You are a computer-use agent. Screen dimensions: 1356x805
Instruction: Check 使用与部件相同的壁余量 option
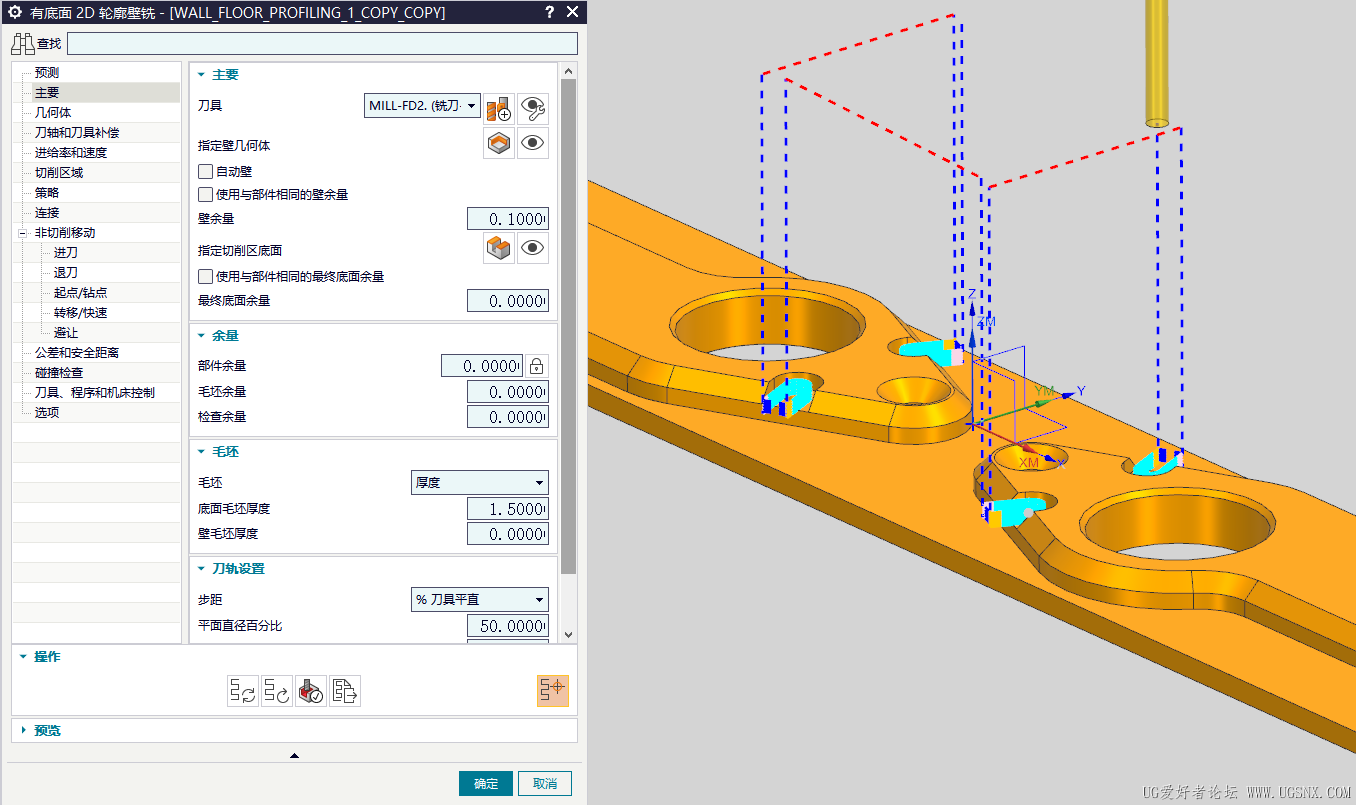pos(206,195)
